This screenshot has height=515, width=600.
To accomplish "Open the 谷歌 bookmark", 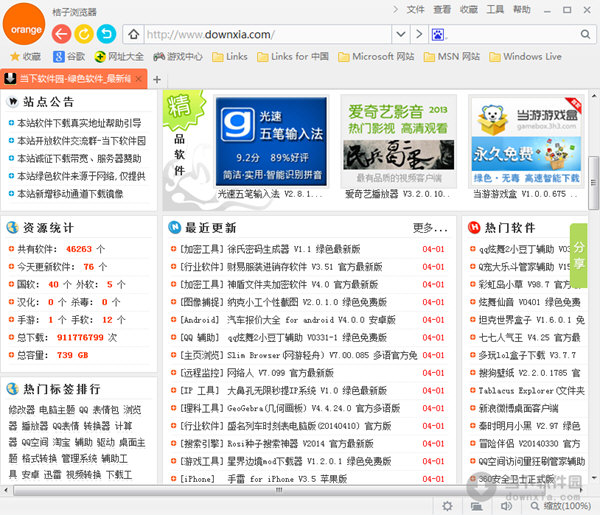I will click(69, 57).
